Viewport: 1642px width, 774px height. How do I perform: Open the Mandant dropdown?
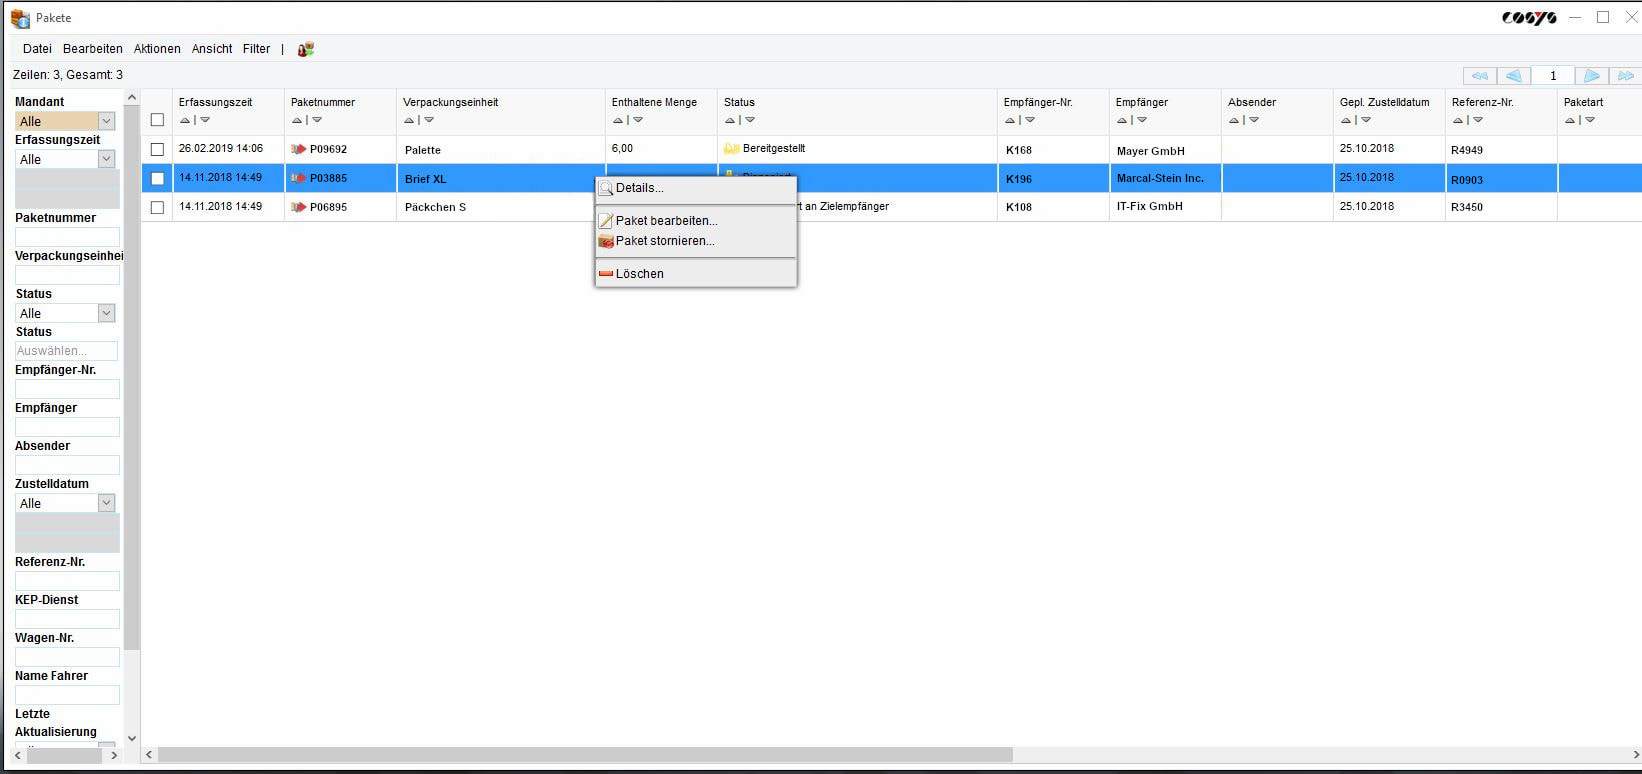(106, 121)
